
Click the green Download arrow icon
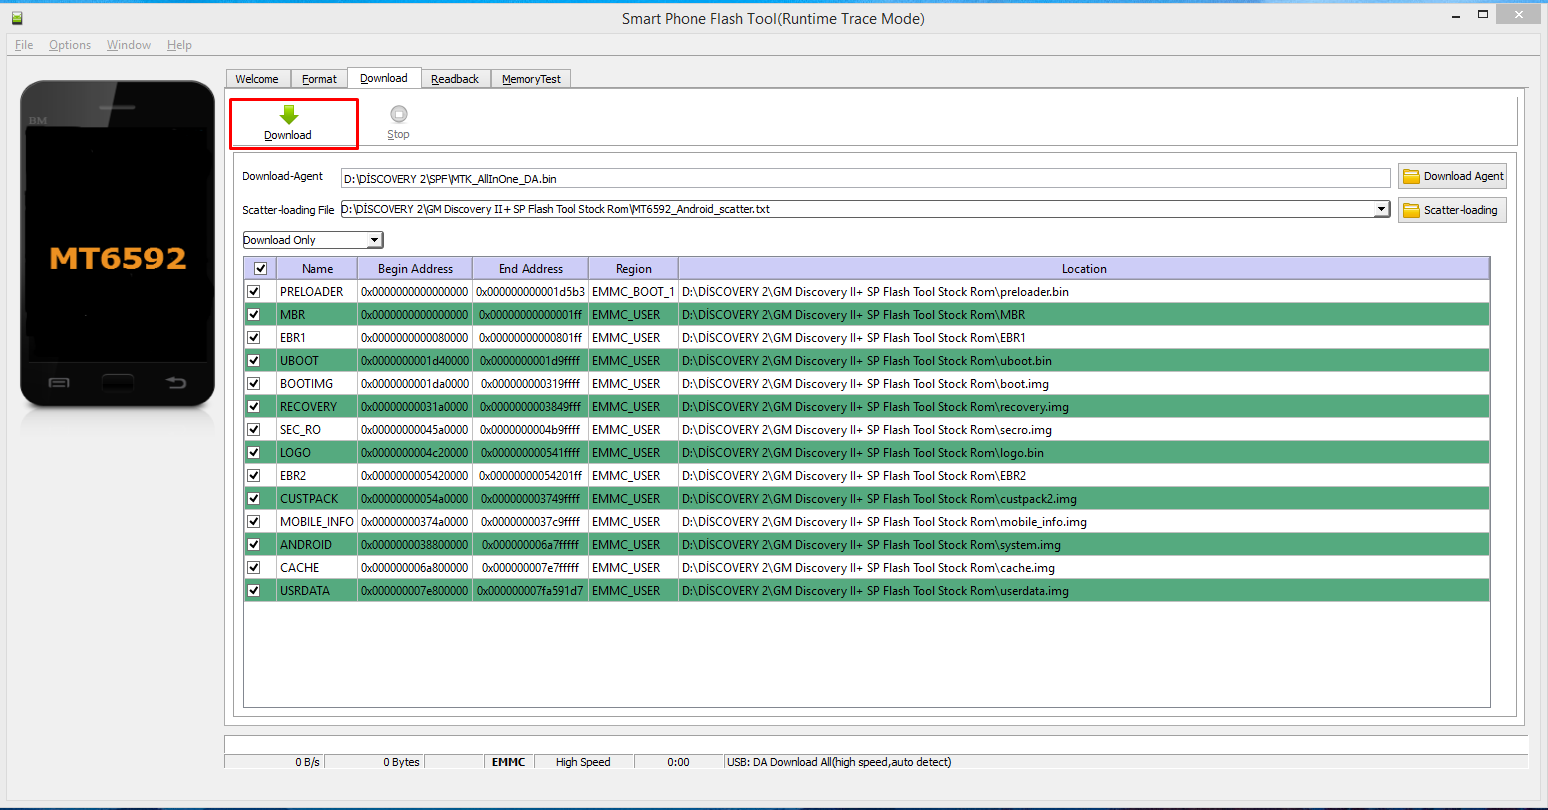point(288,114)
